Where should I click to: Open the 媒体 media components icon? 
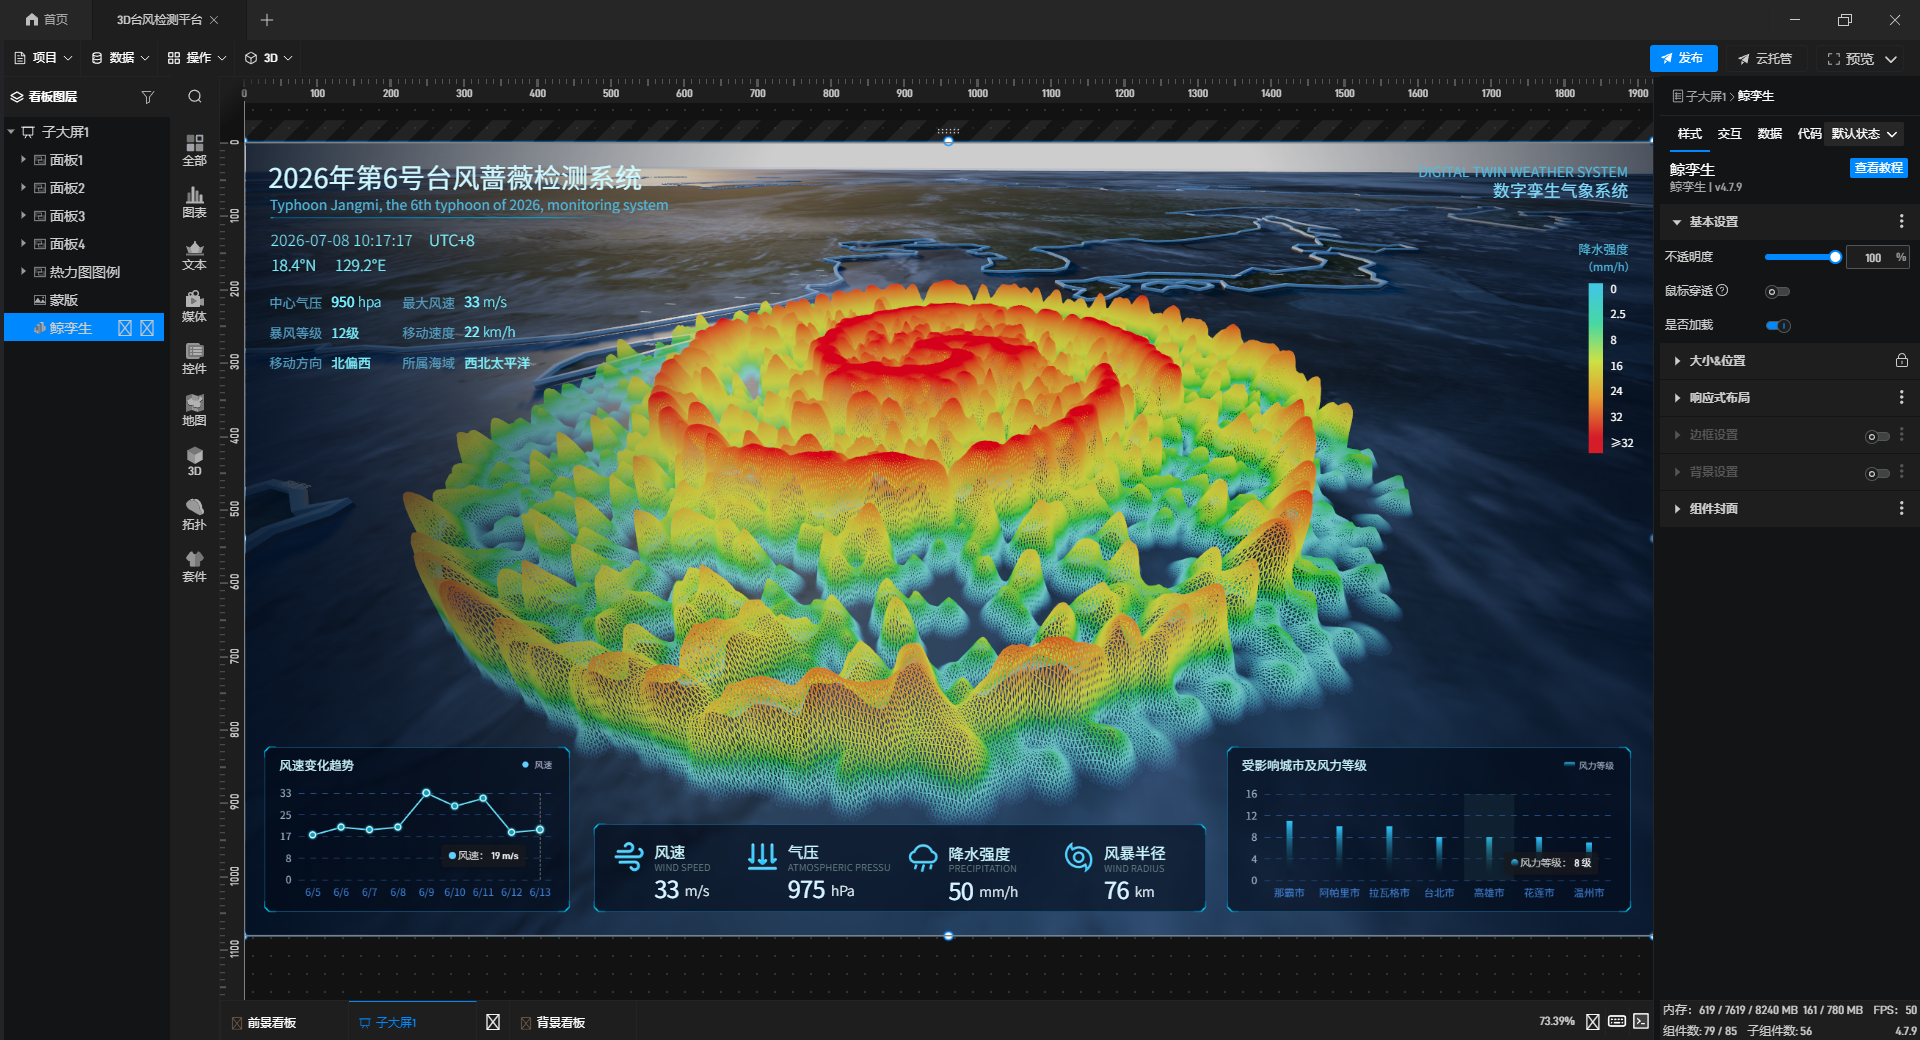click(x=194, y=306)
